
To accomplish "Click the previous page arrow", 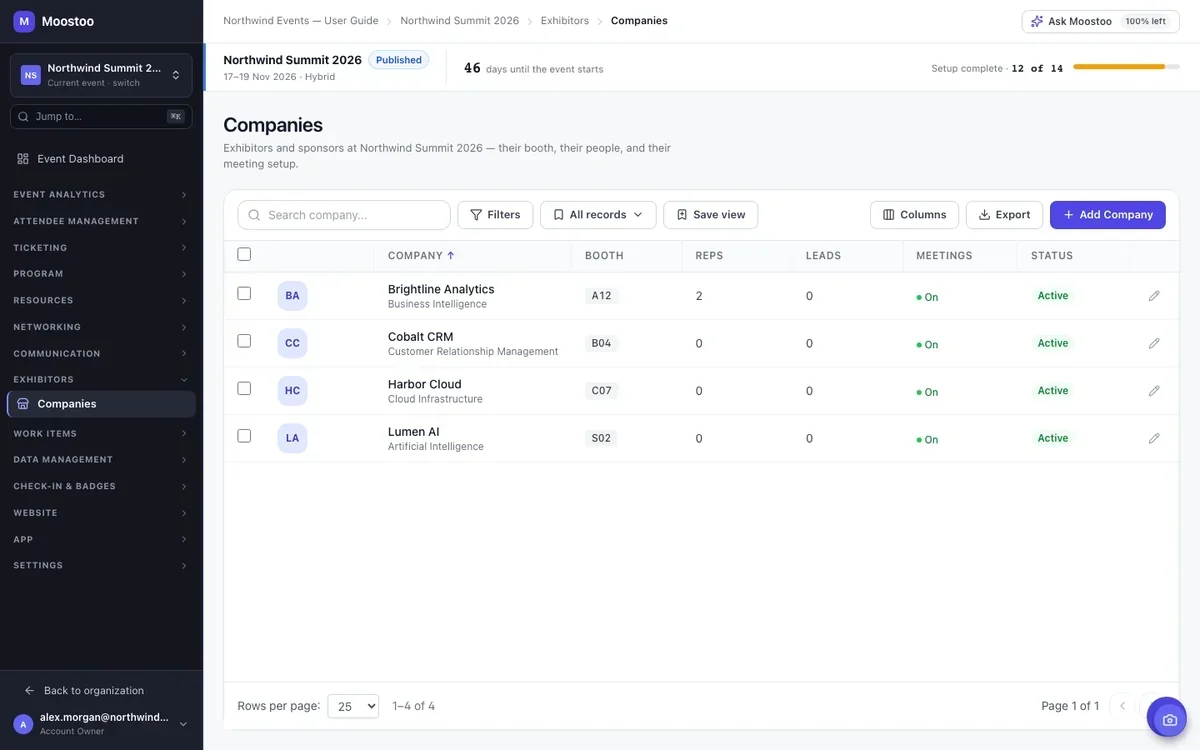I will click(x=1122, y=706).
